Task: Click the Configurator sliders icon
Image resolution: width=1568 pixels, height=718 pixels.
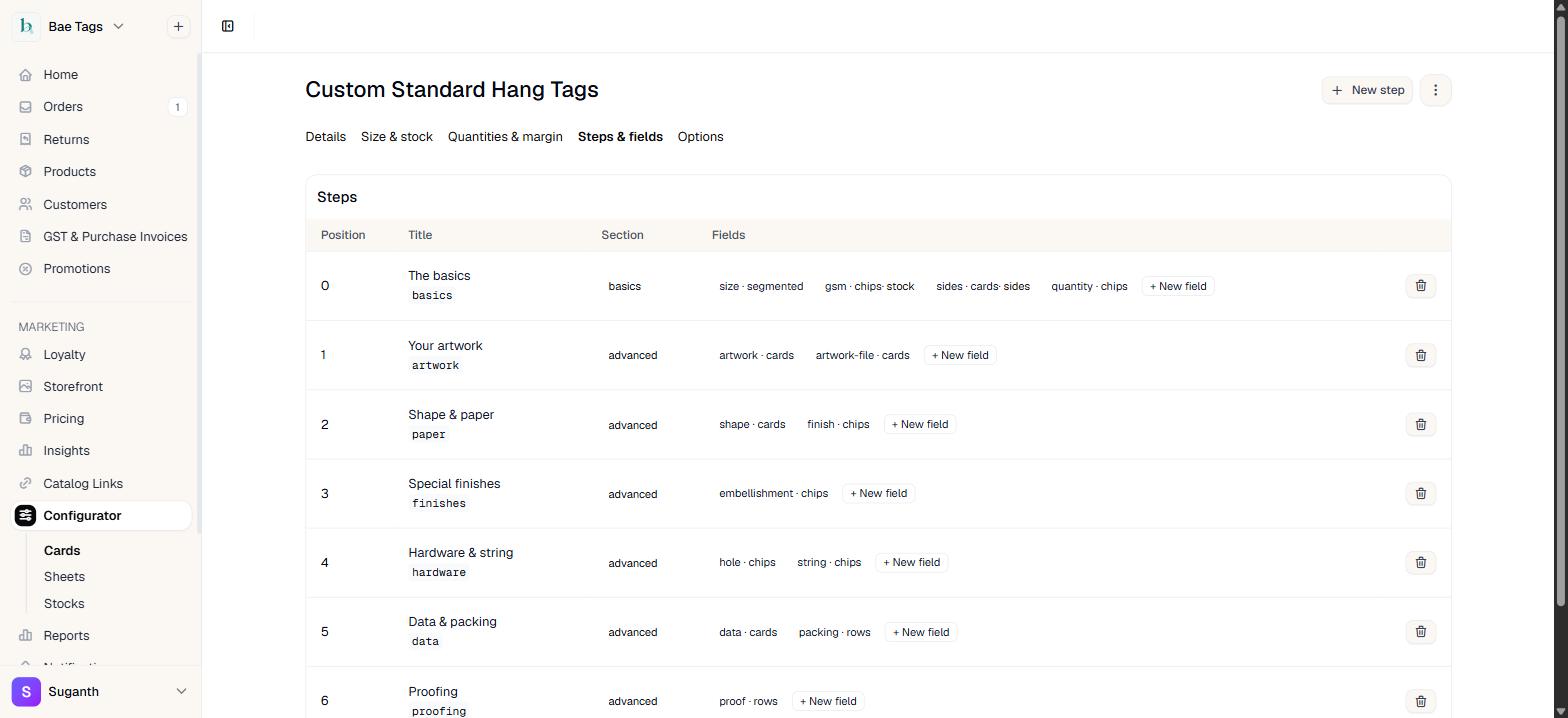Action: click(26, 516)
